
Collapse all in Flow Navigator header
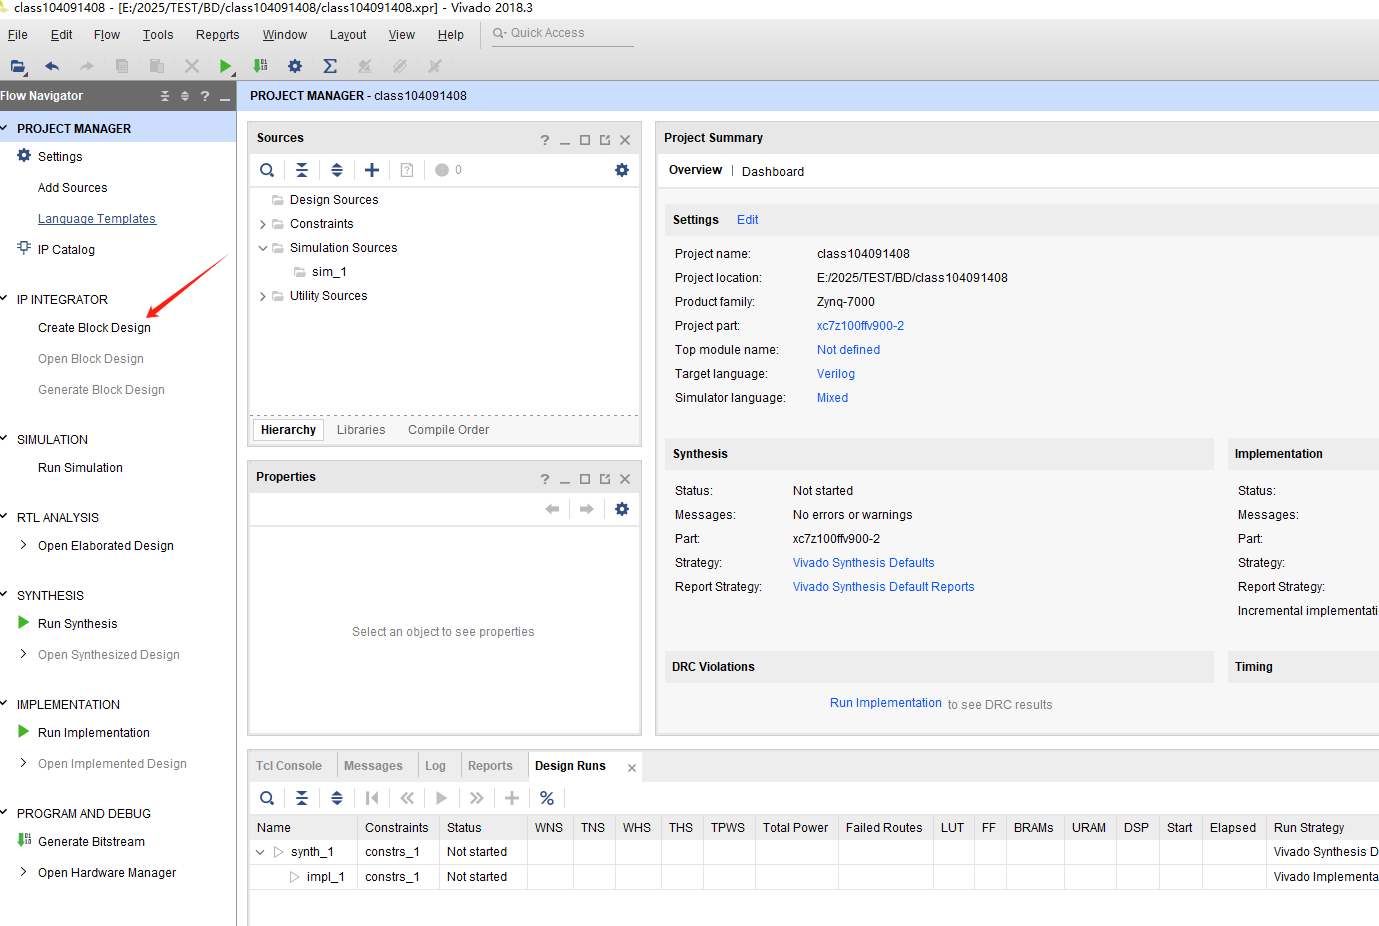165,96
